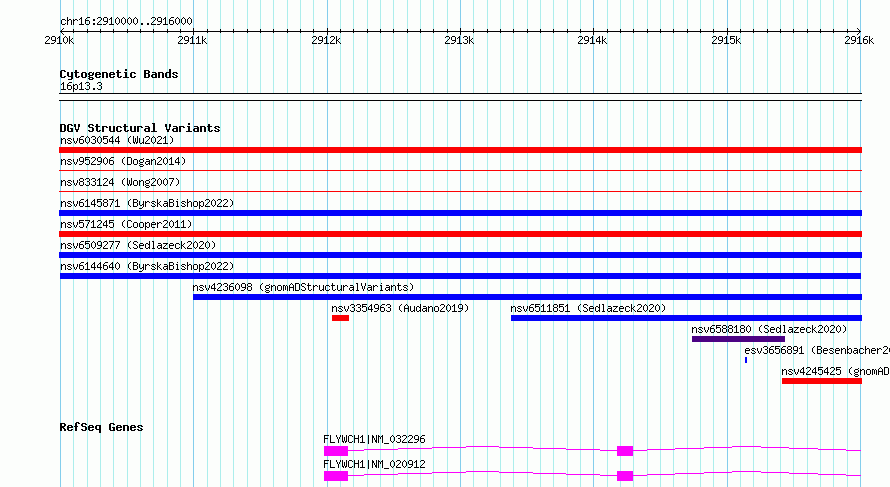Click the RefSeq Genes track title
The image size is (890, 487).
[101, 427]
